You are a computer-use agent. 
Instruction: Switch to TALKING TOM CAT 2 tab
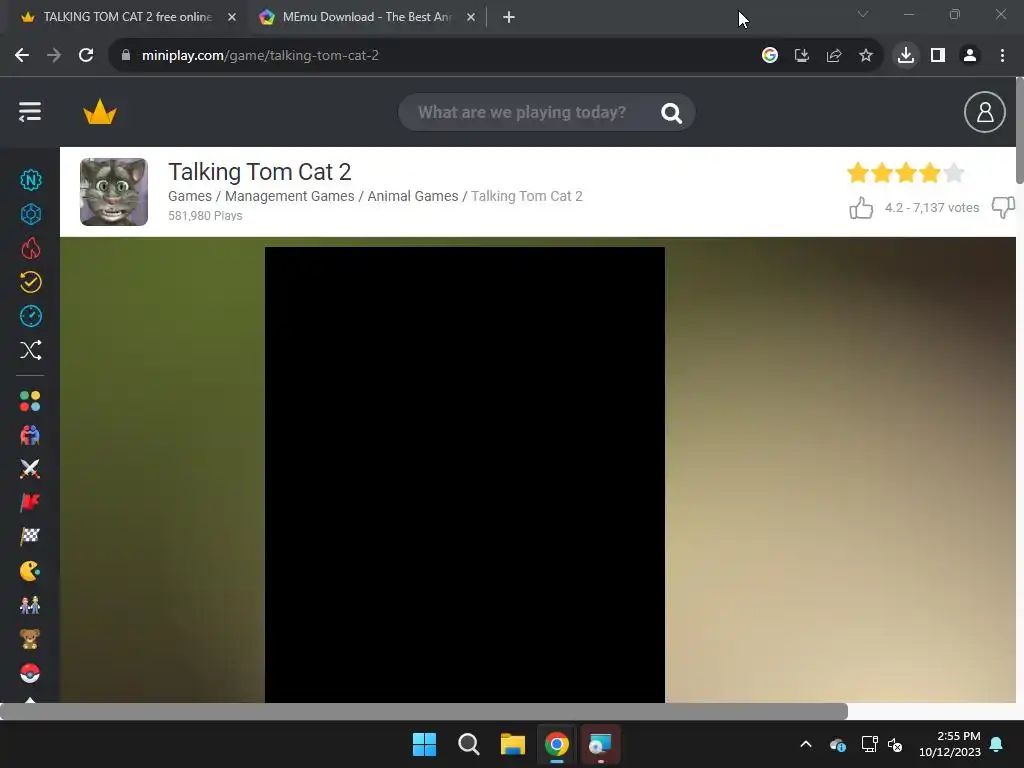(128, 17)
